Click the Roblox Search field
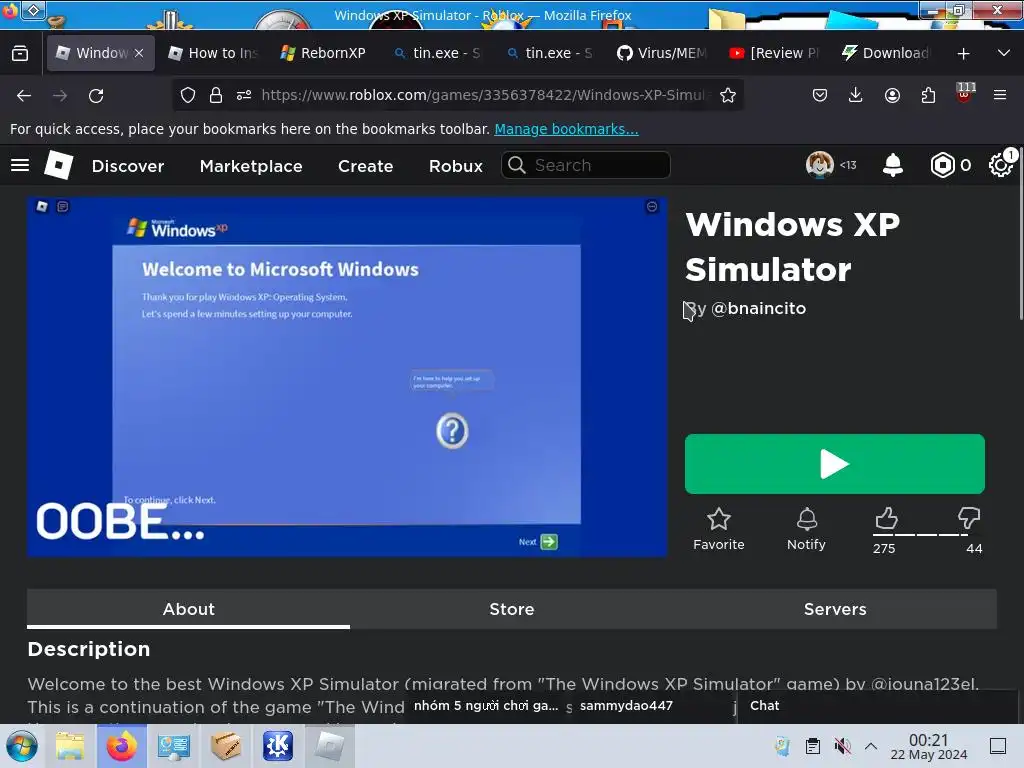Screen dimensions: 1024x768 [586, 165]
